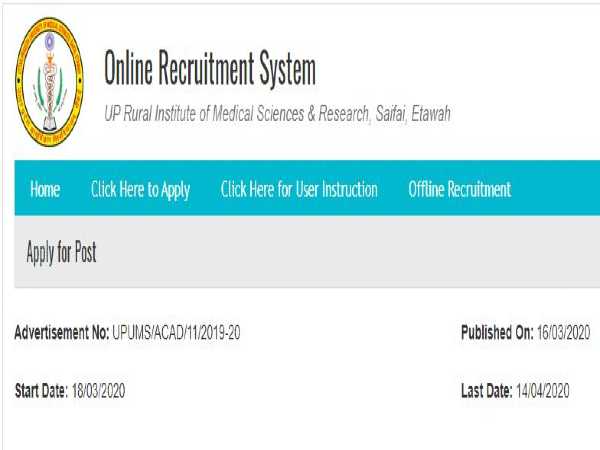
Task: Select the published date 16/03/2020
Action: click(x=563, y=332)
